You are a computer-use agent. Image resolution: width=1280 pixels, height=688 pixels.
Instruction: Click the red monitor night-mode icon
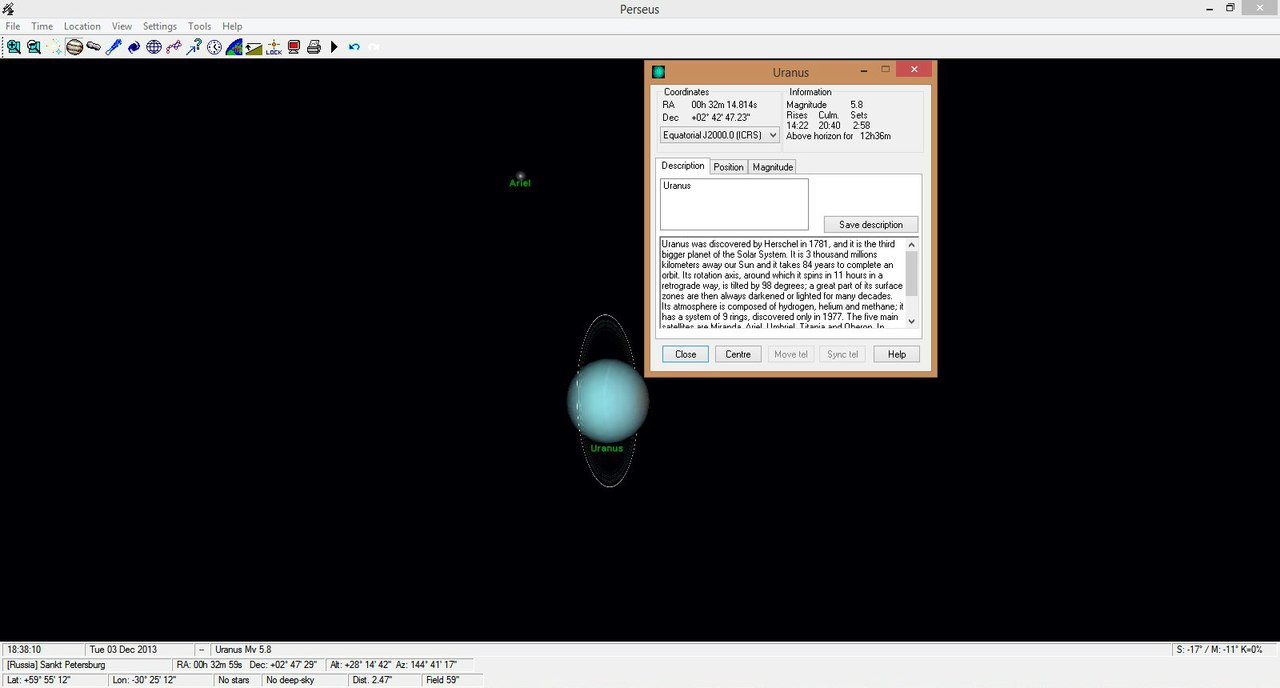[x=294, y=47]
